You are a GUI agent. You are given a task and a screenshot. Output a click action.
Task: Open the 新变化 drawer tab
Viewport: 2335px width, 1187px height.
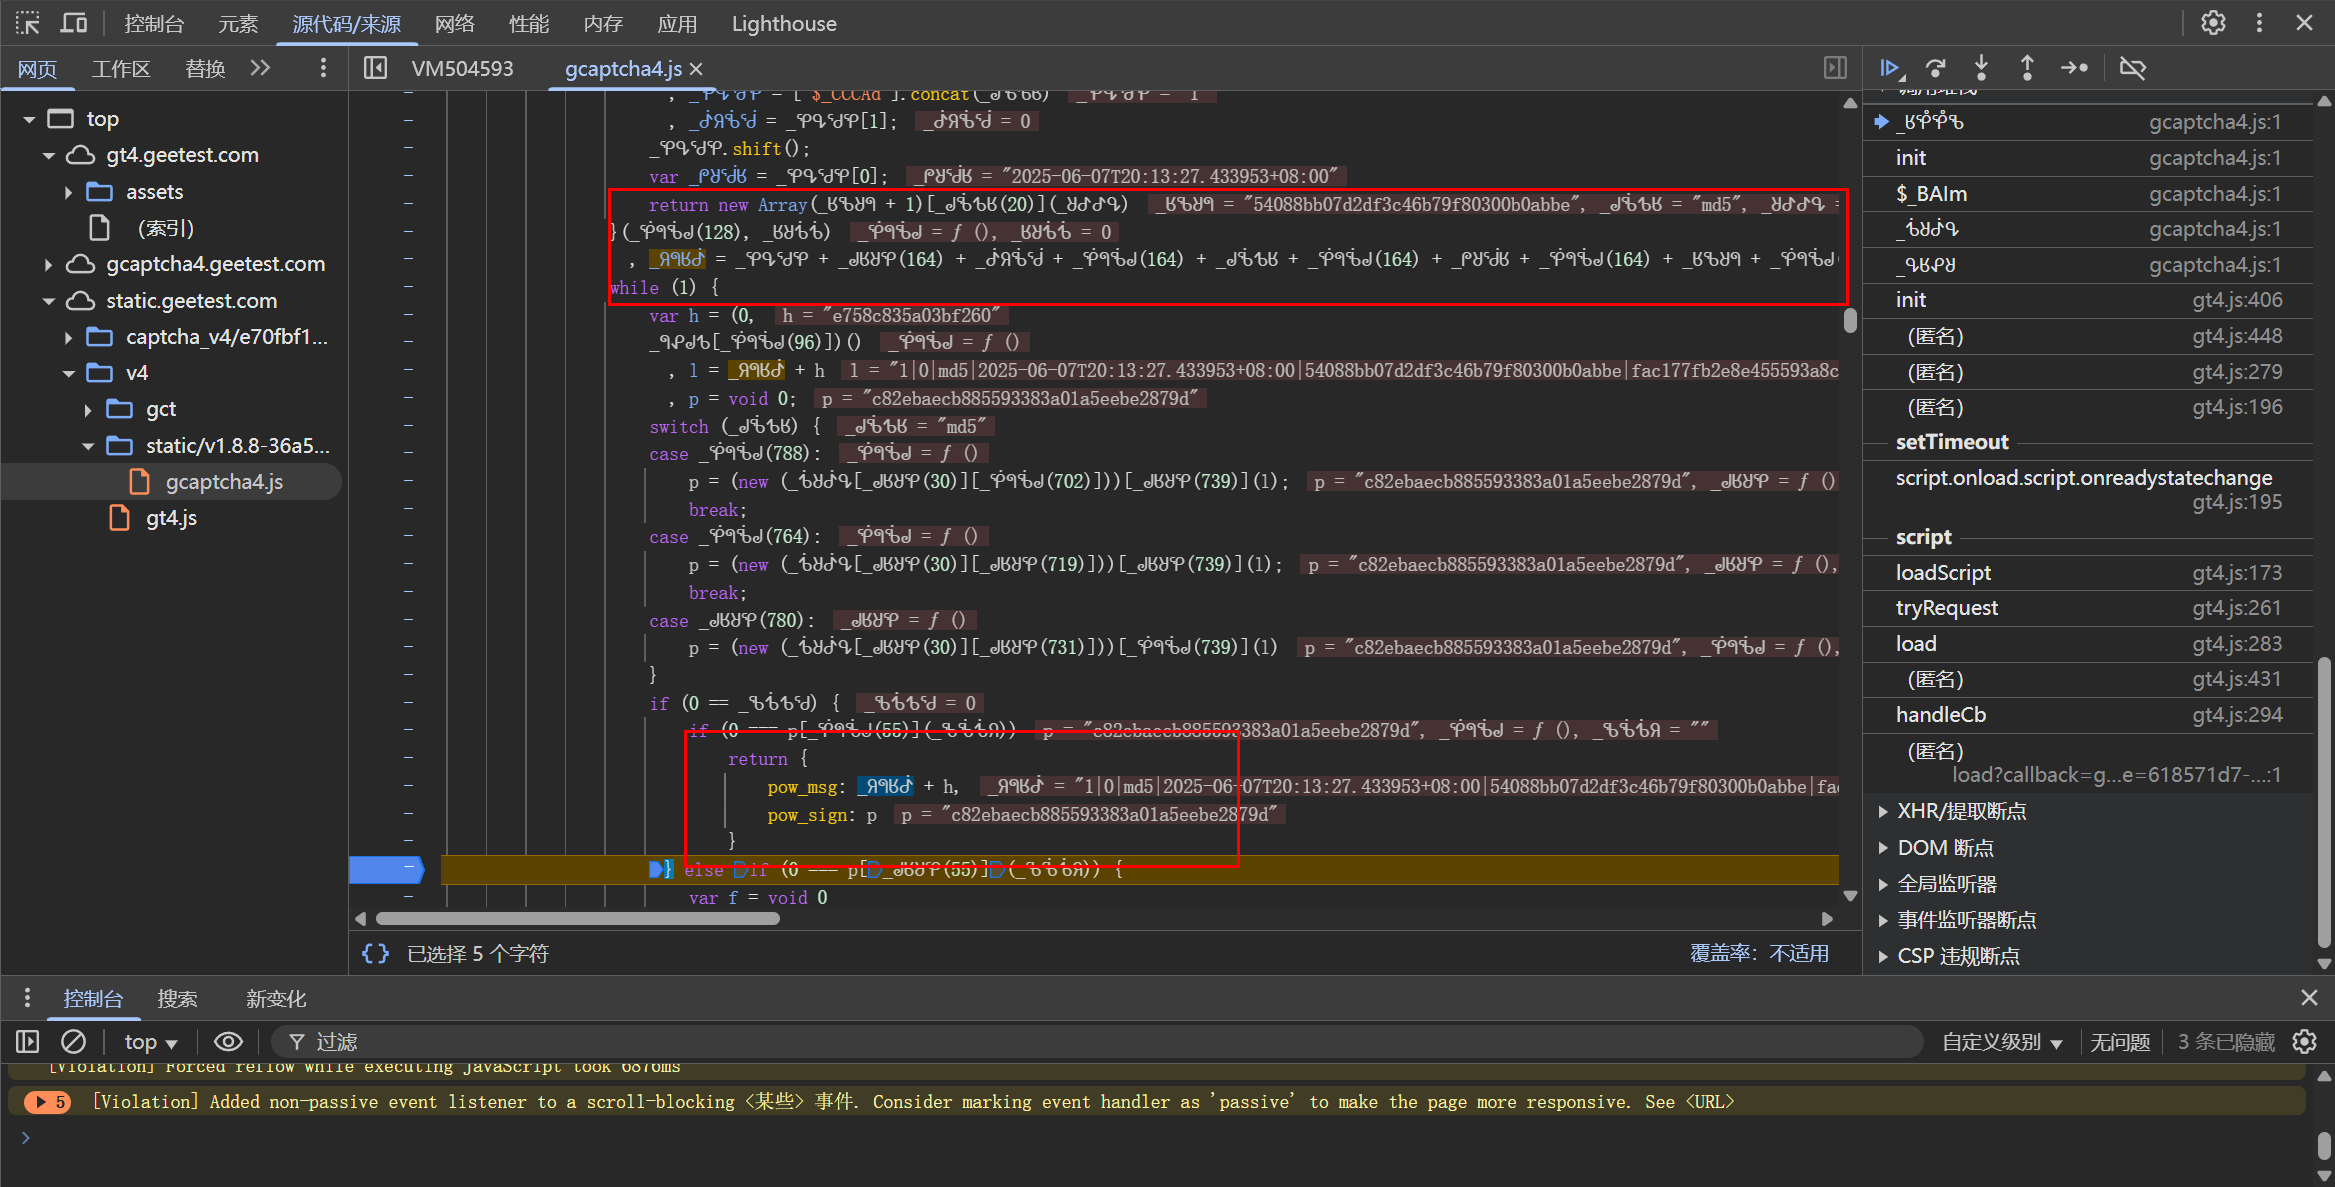click(276, 998)
